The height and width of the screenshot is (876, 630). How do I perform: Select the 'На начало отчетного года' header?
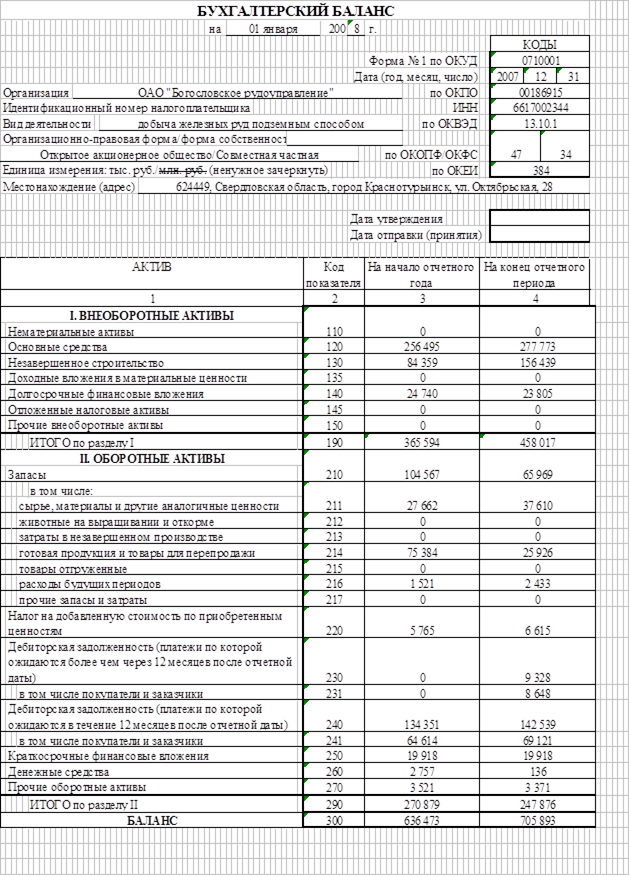(x=422, y=274)
